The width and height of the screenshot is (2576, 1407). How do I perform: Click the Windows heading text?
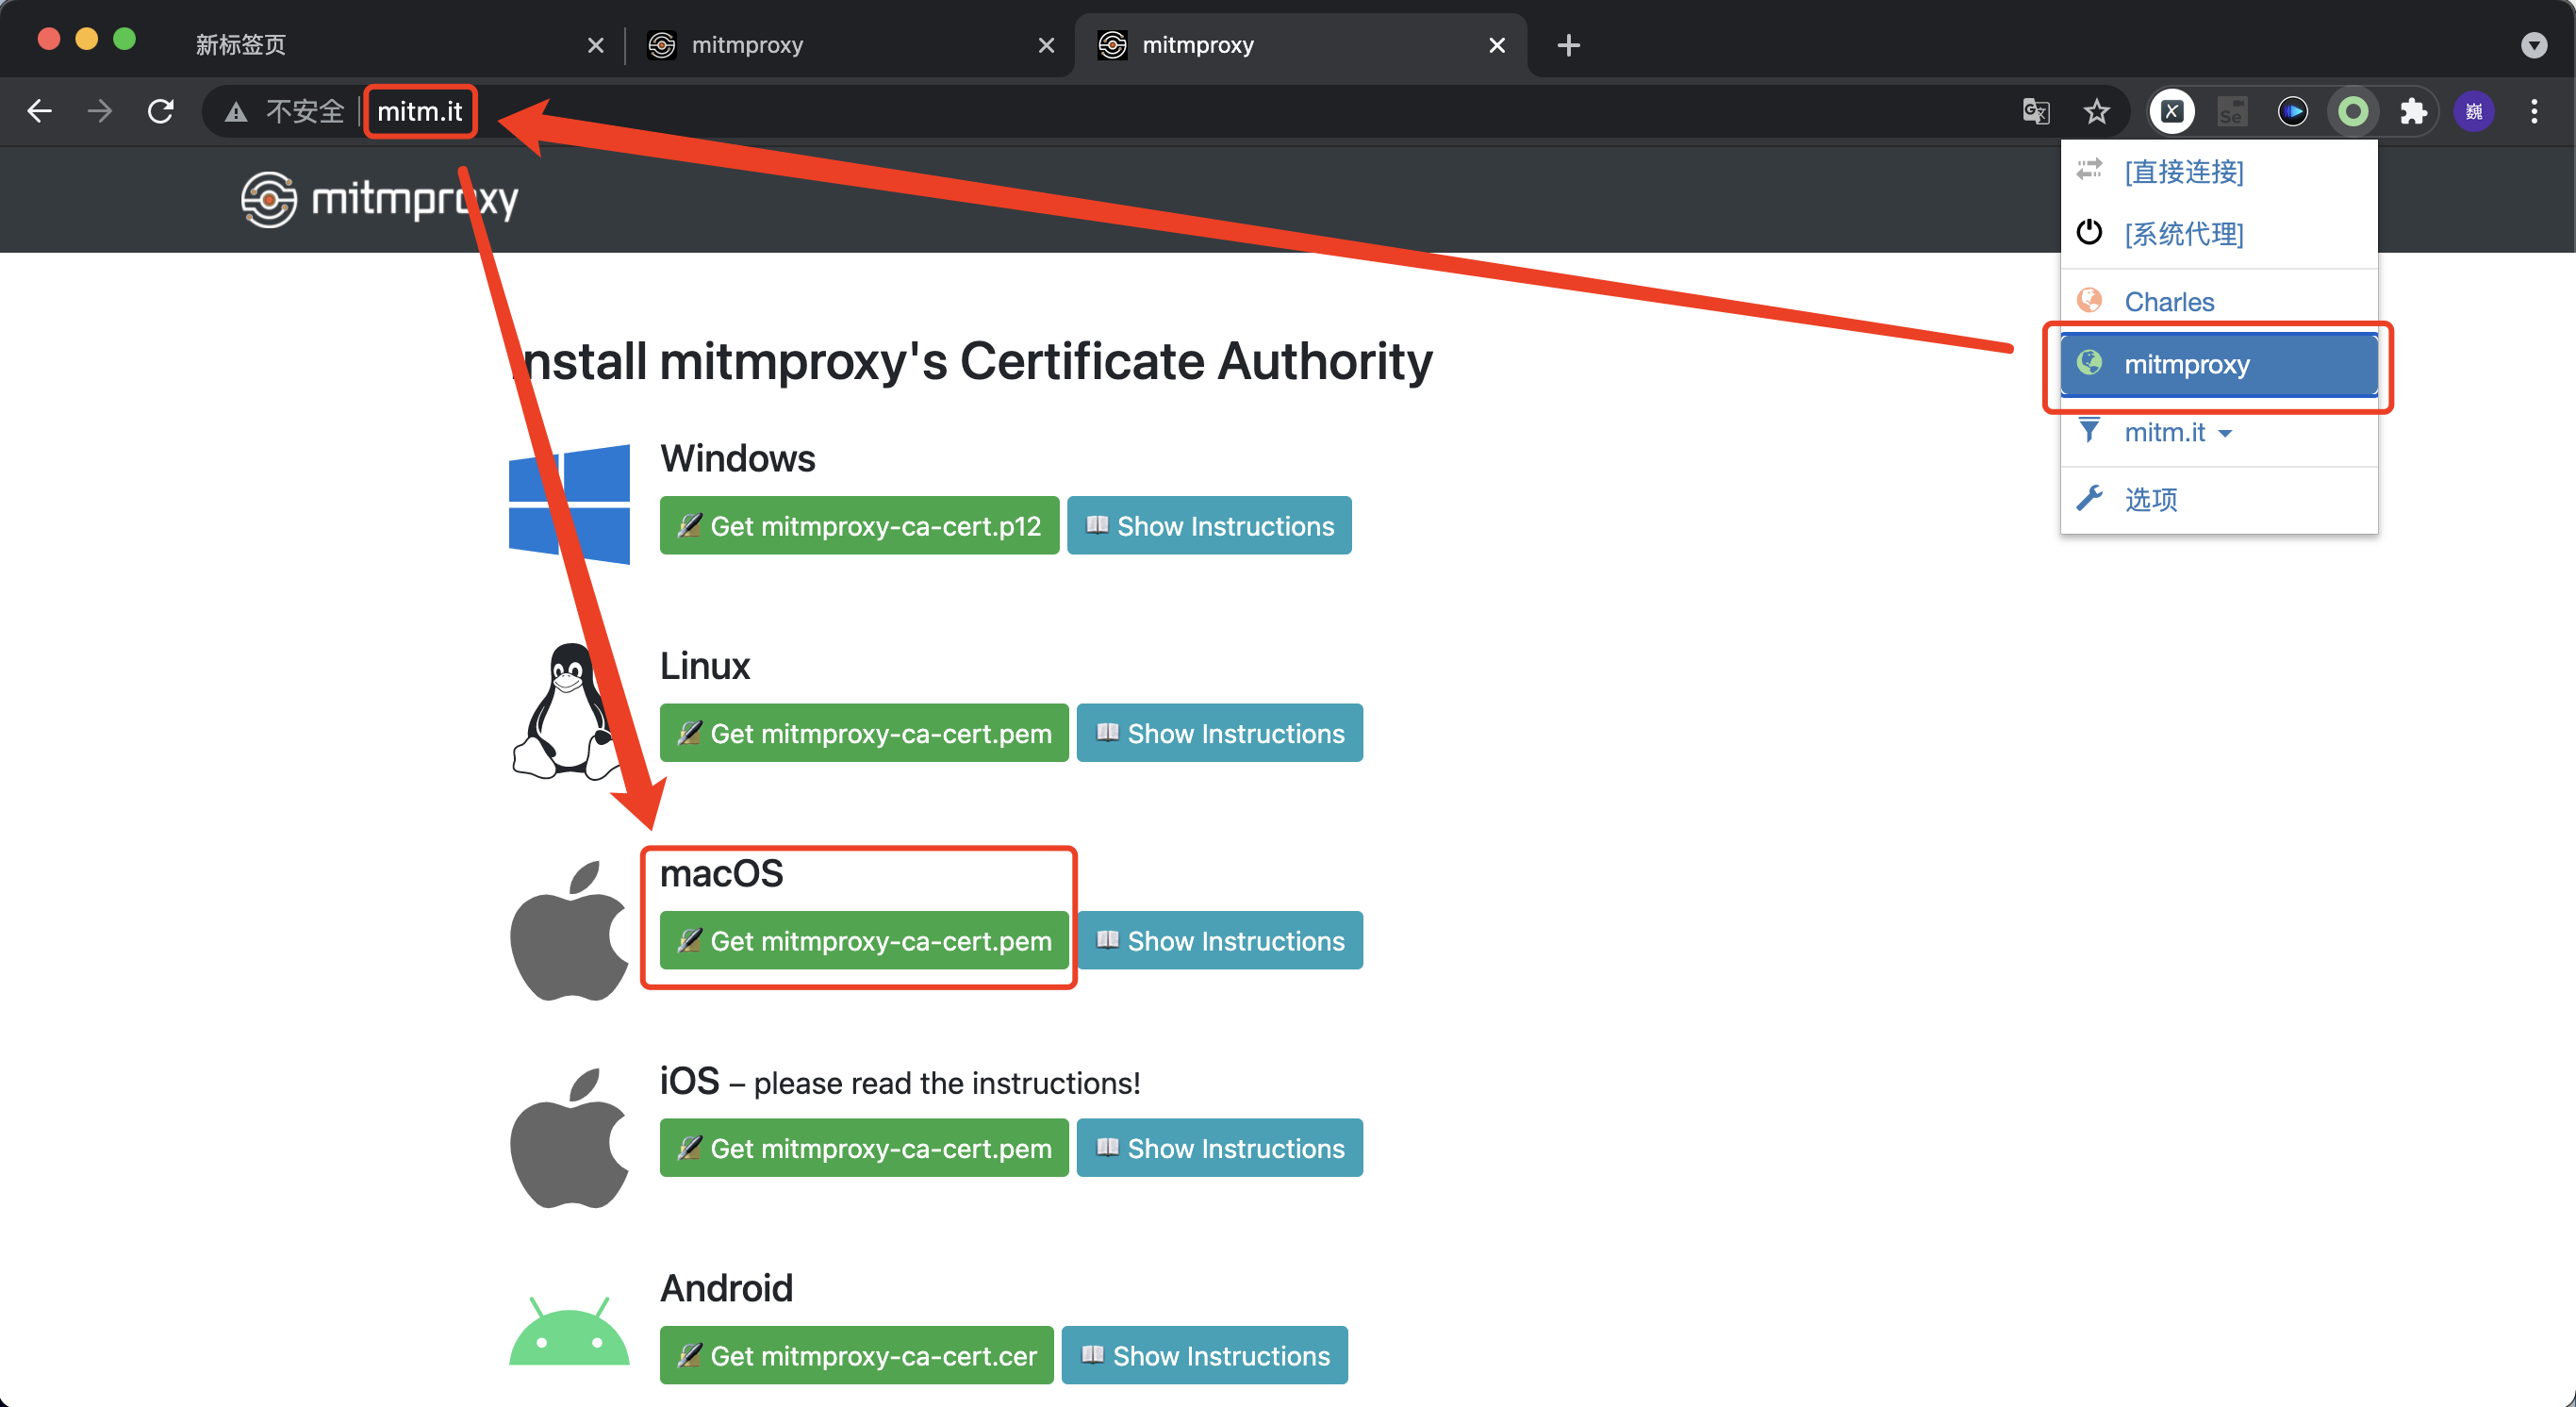(x=738, y=458)
